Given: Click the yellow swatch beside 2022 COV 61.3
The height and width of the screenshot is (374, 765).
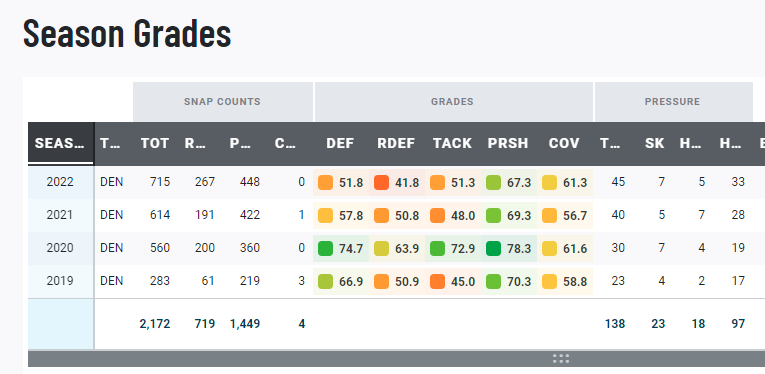Looking at the screenshot, I should (x=549, y=183).
